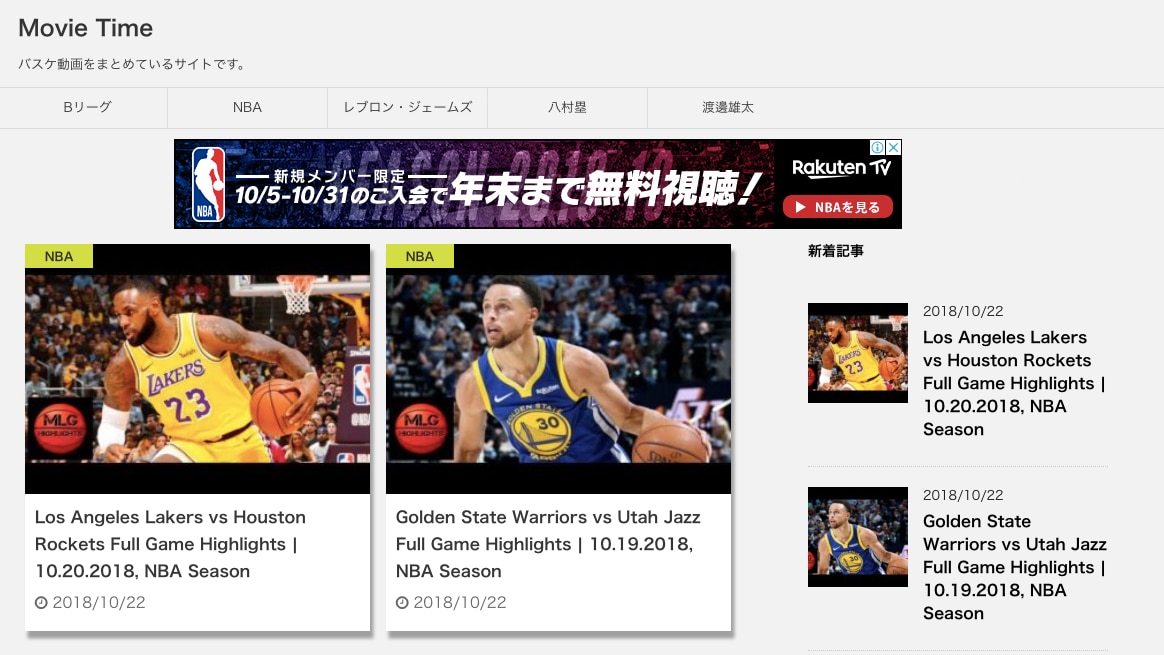Click sidebar date above Warriors article

963,495
